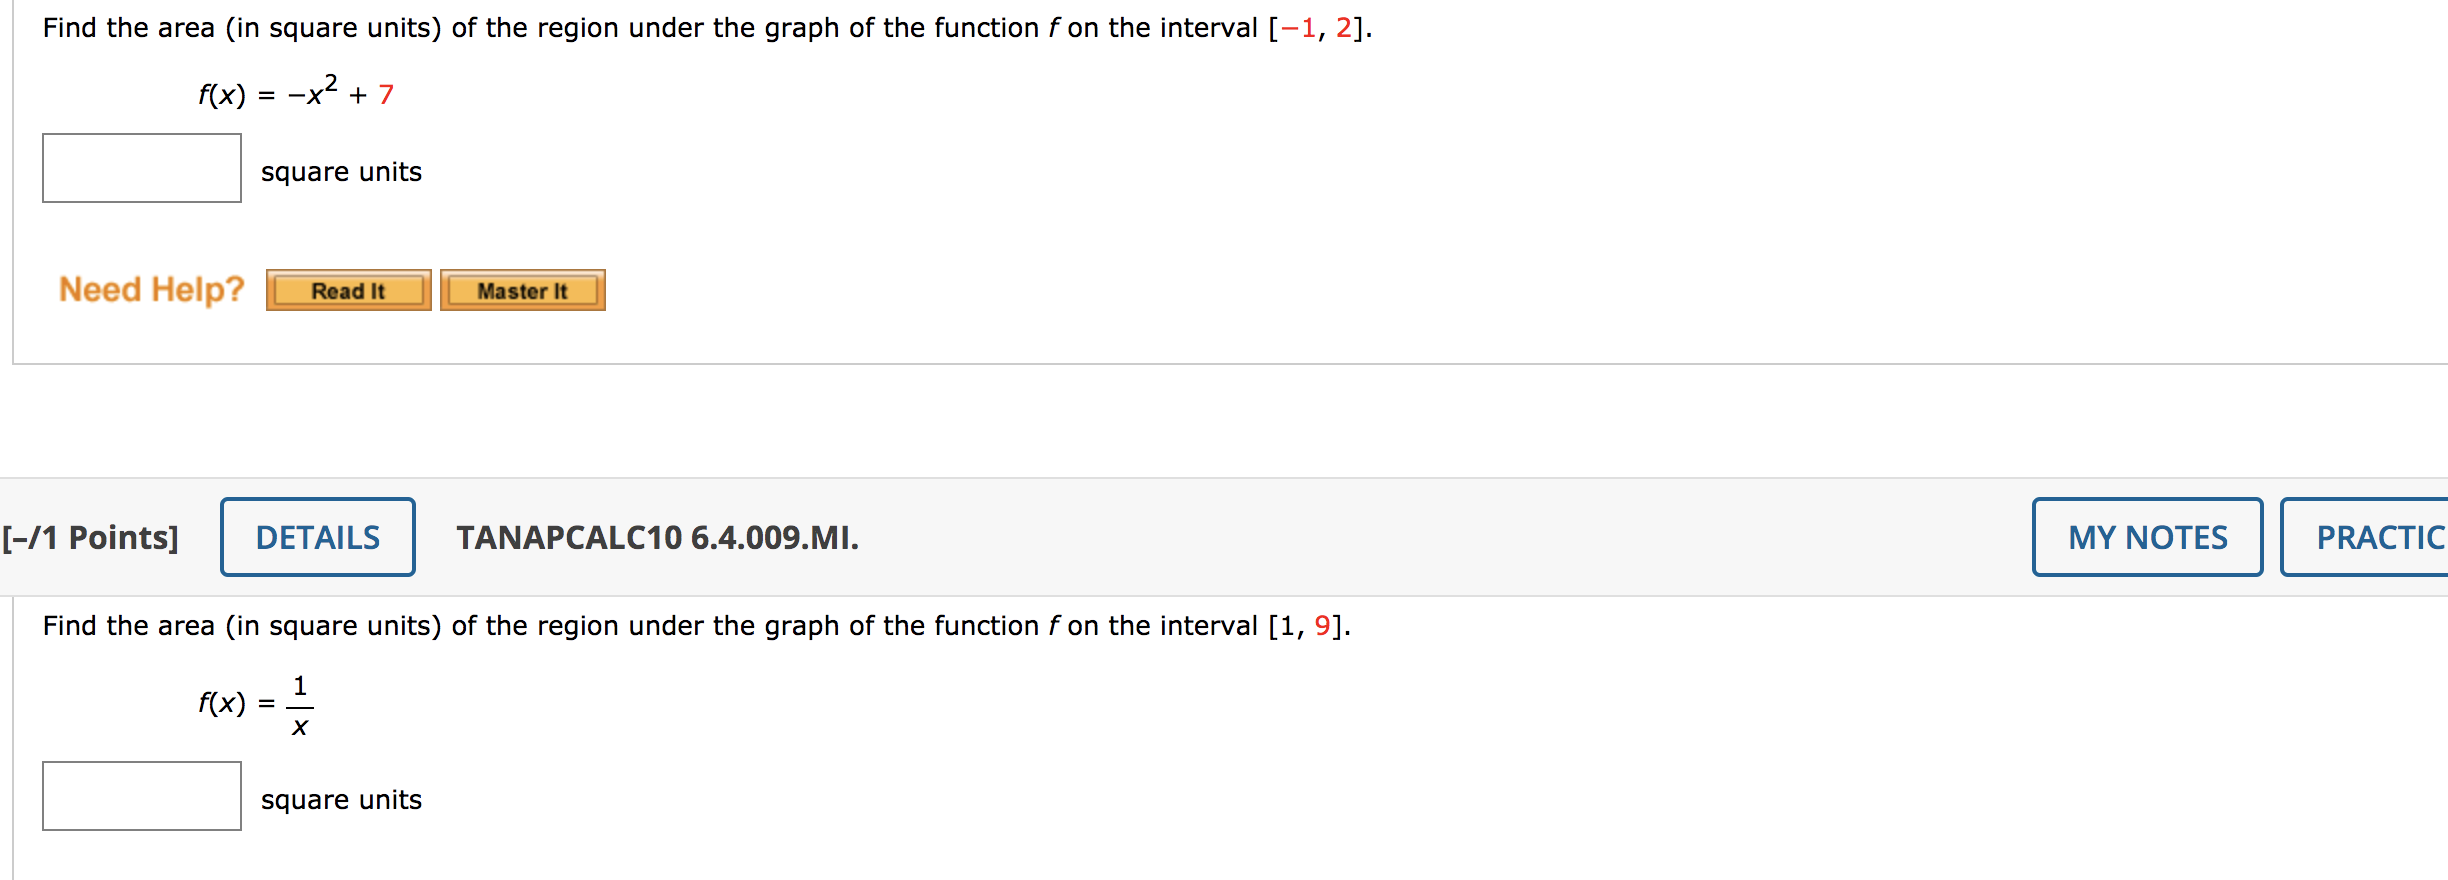
Task: Click the orange Master It icon button
Action: tap(523, 290)
